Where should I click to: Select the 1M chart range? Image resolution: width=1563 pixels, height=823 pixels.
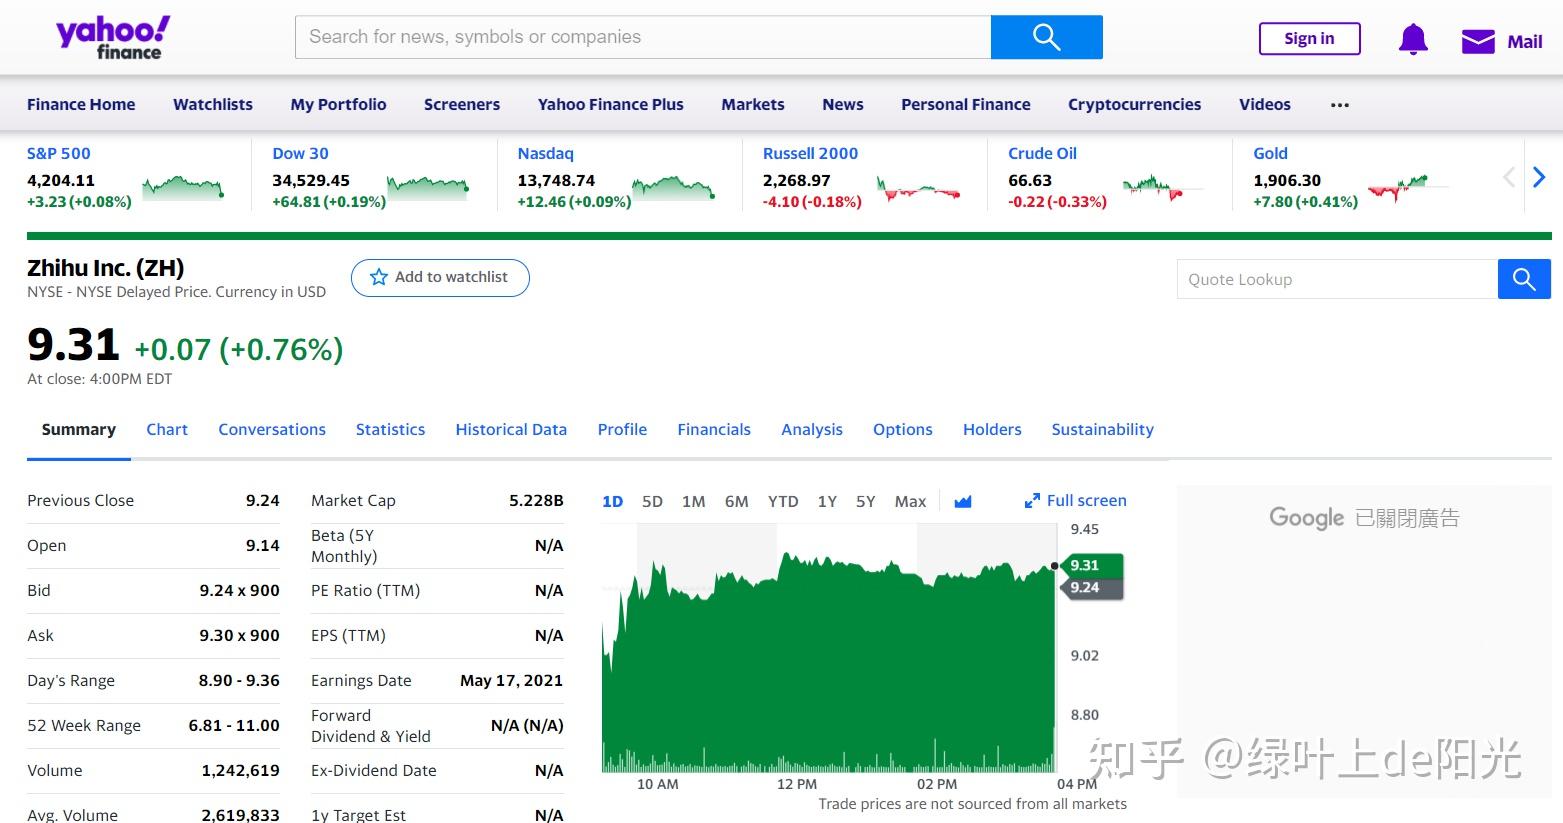pos(693,501)
